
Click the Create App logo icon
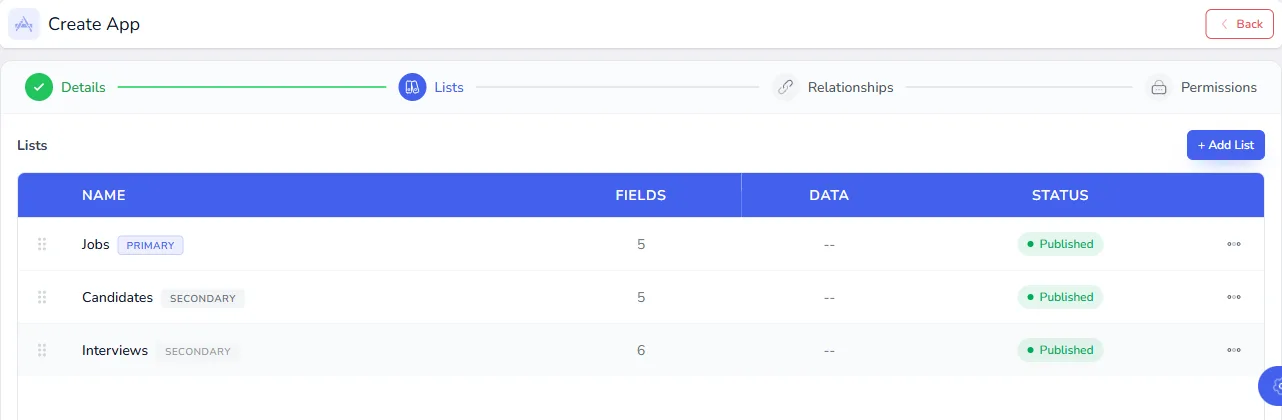(24, 24)
